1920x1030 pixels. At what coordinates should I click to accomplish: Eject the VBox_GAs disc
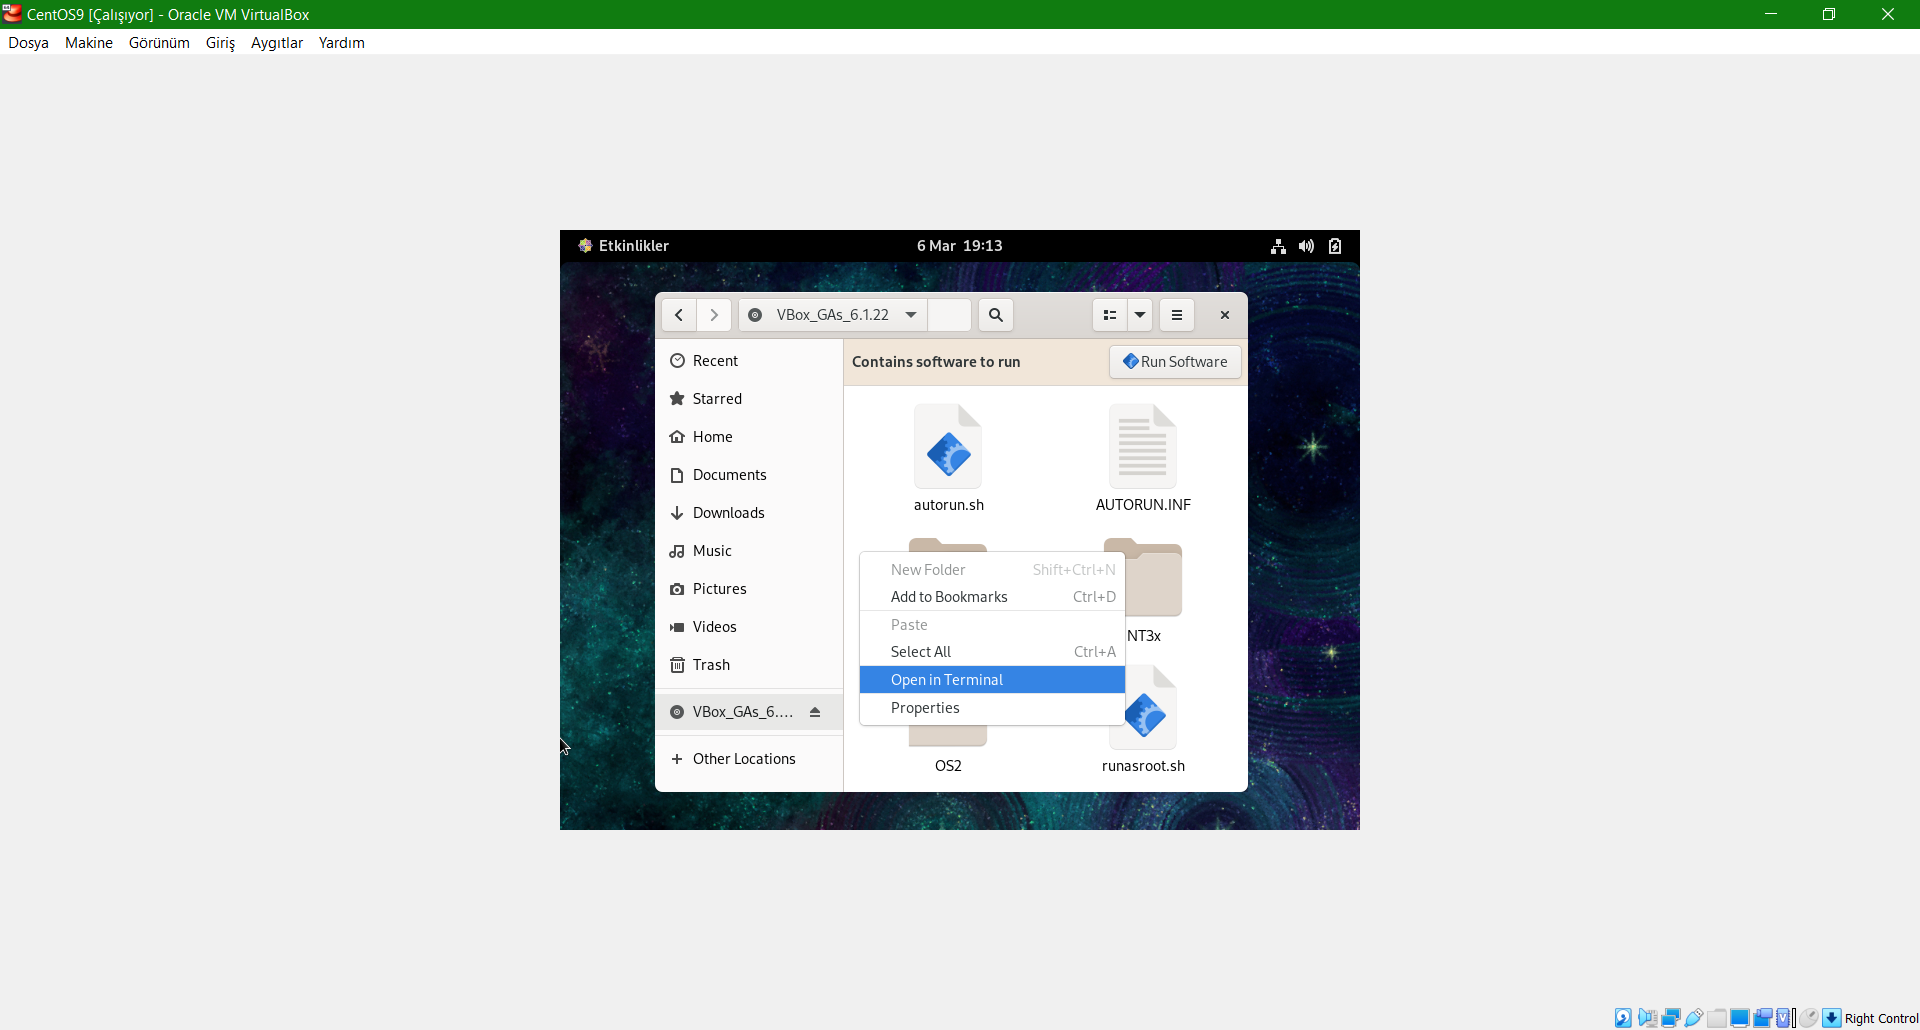click(815, 712)
